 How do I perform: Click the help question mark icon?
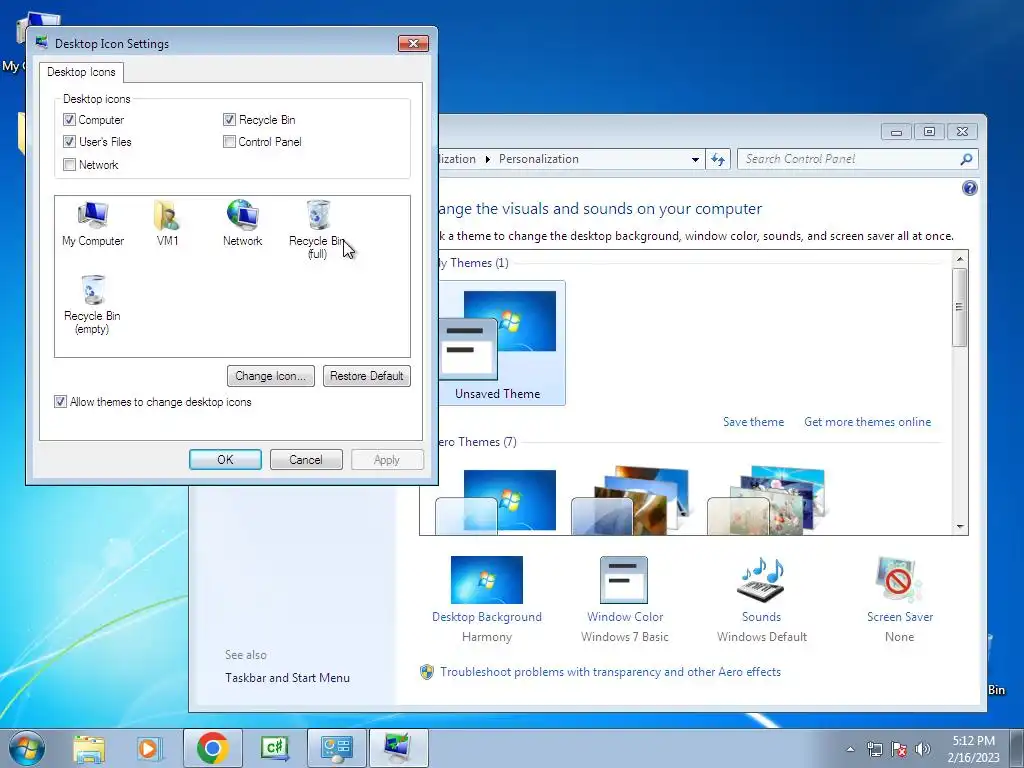click(970, 188)
